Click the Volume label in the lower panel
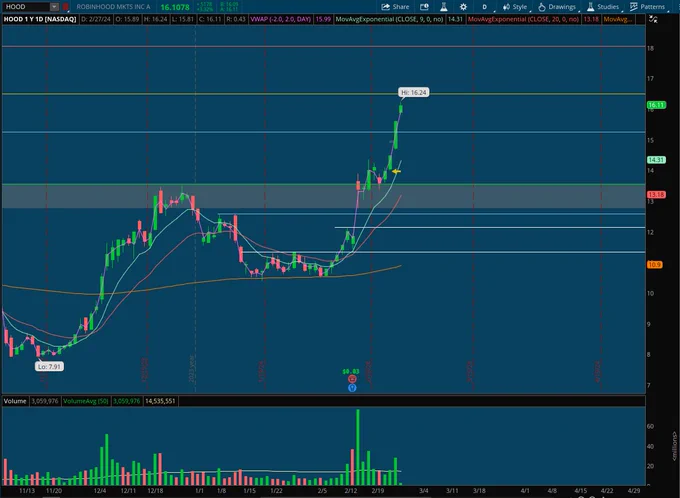This screenshot has width=680, height=498. 15,401
